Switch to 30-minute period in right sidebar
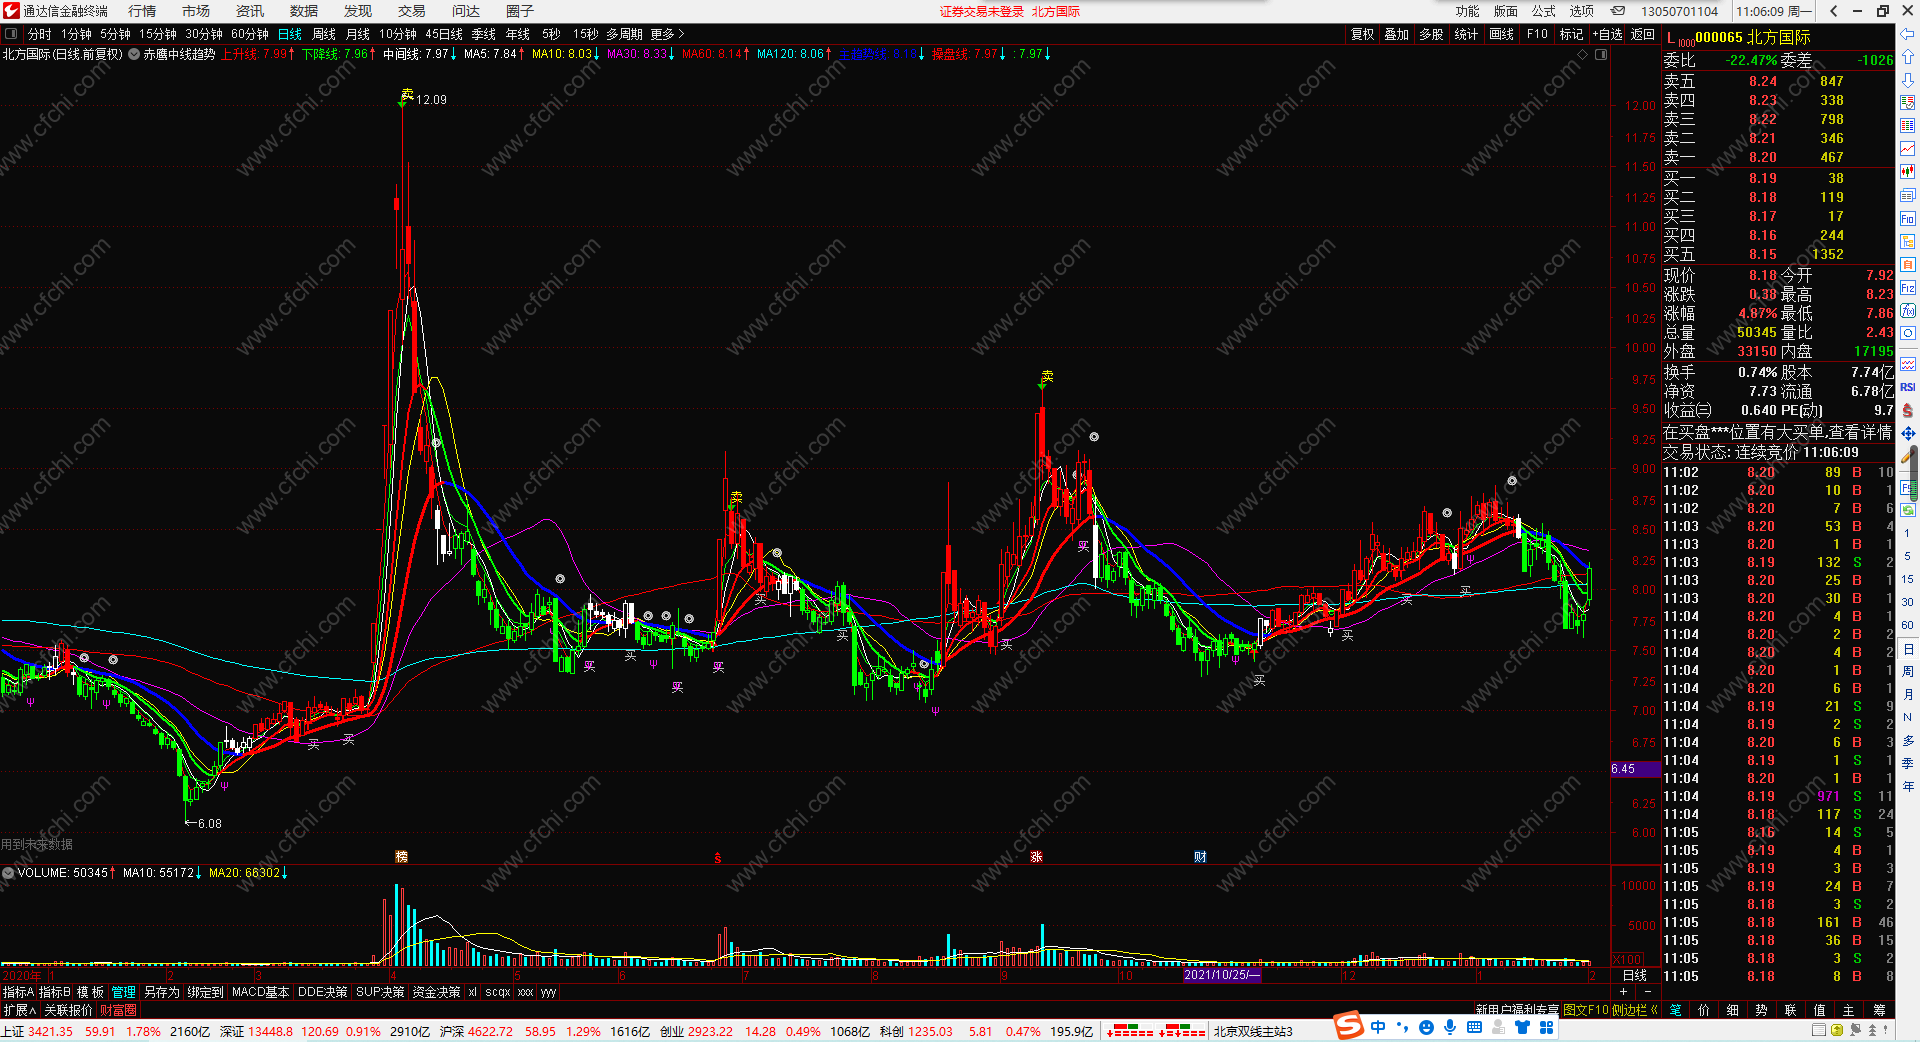 1908,602
